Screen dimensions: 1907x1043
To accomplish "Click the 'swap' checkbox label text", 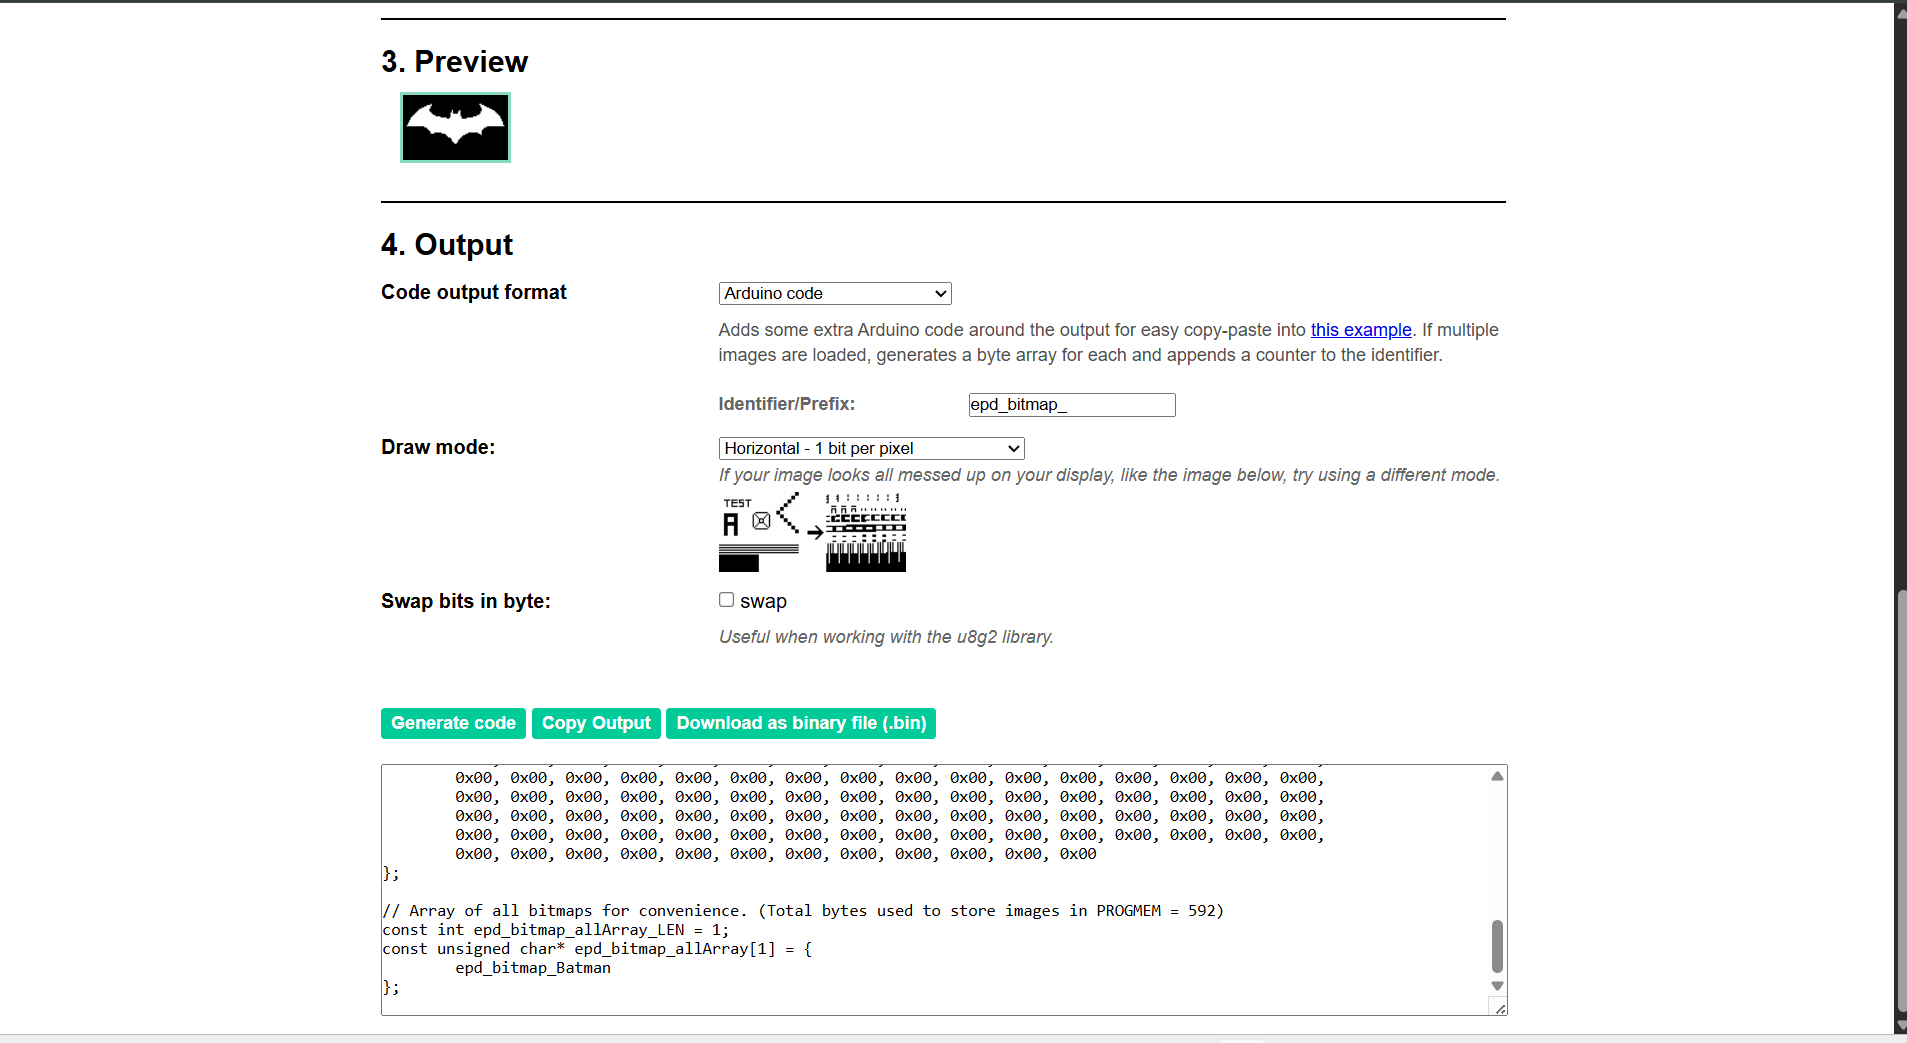I will [763, 601].
